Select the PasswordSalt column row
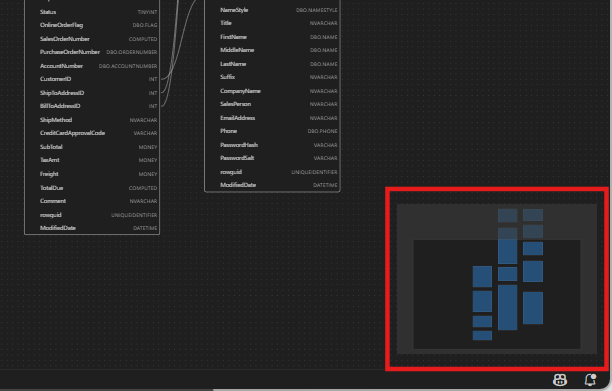Viewport: 612px width, 391px height. tap(272, 158)
